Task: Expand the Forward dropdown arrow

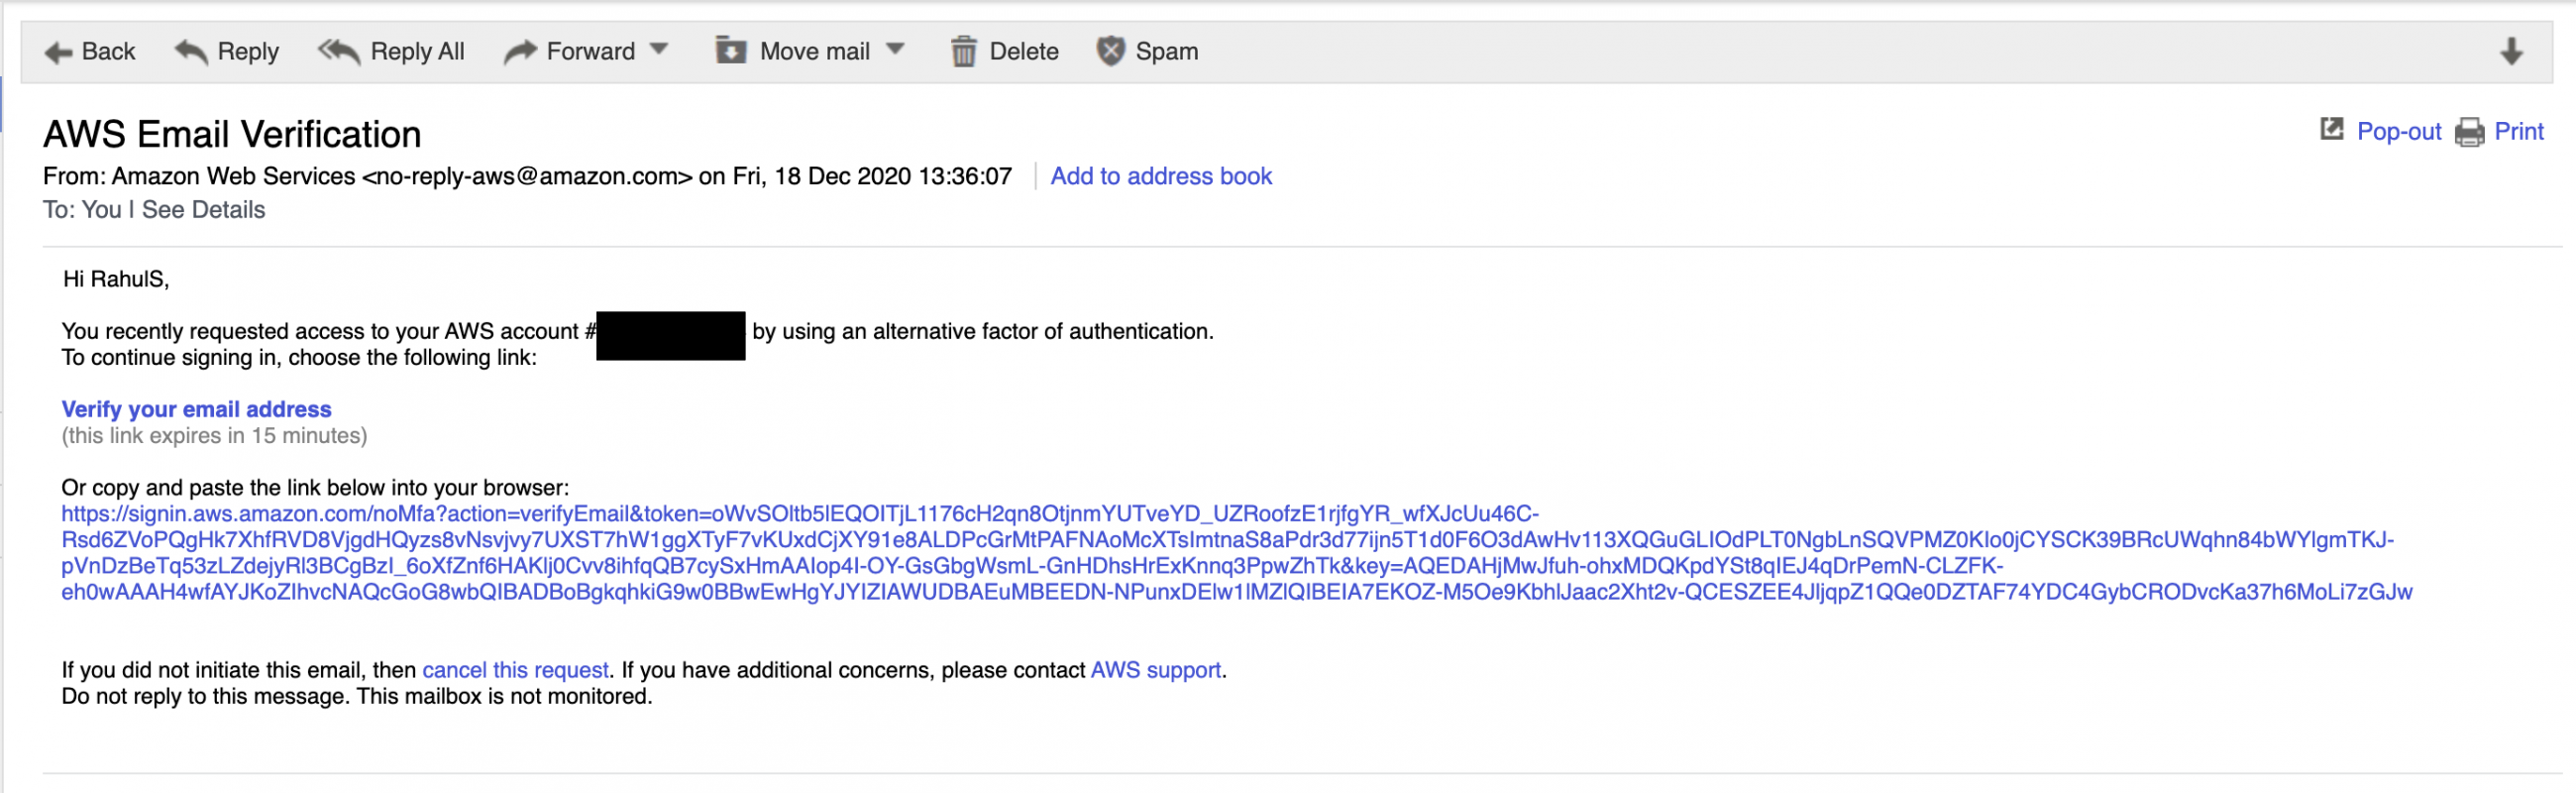Action: click(x=659, y=49)
